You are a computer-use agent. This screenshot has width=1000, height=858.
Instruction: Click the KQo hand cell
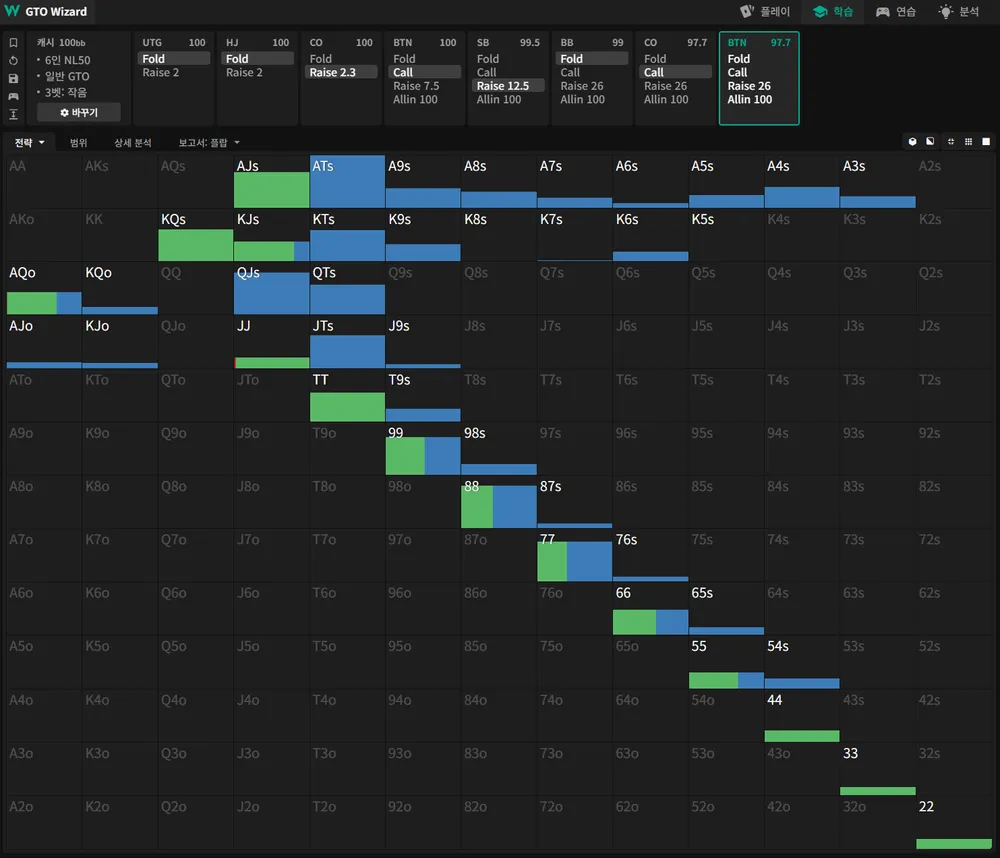pos(120,289)
